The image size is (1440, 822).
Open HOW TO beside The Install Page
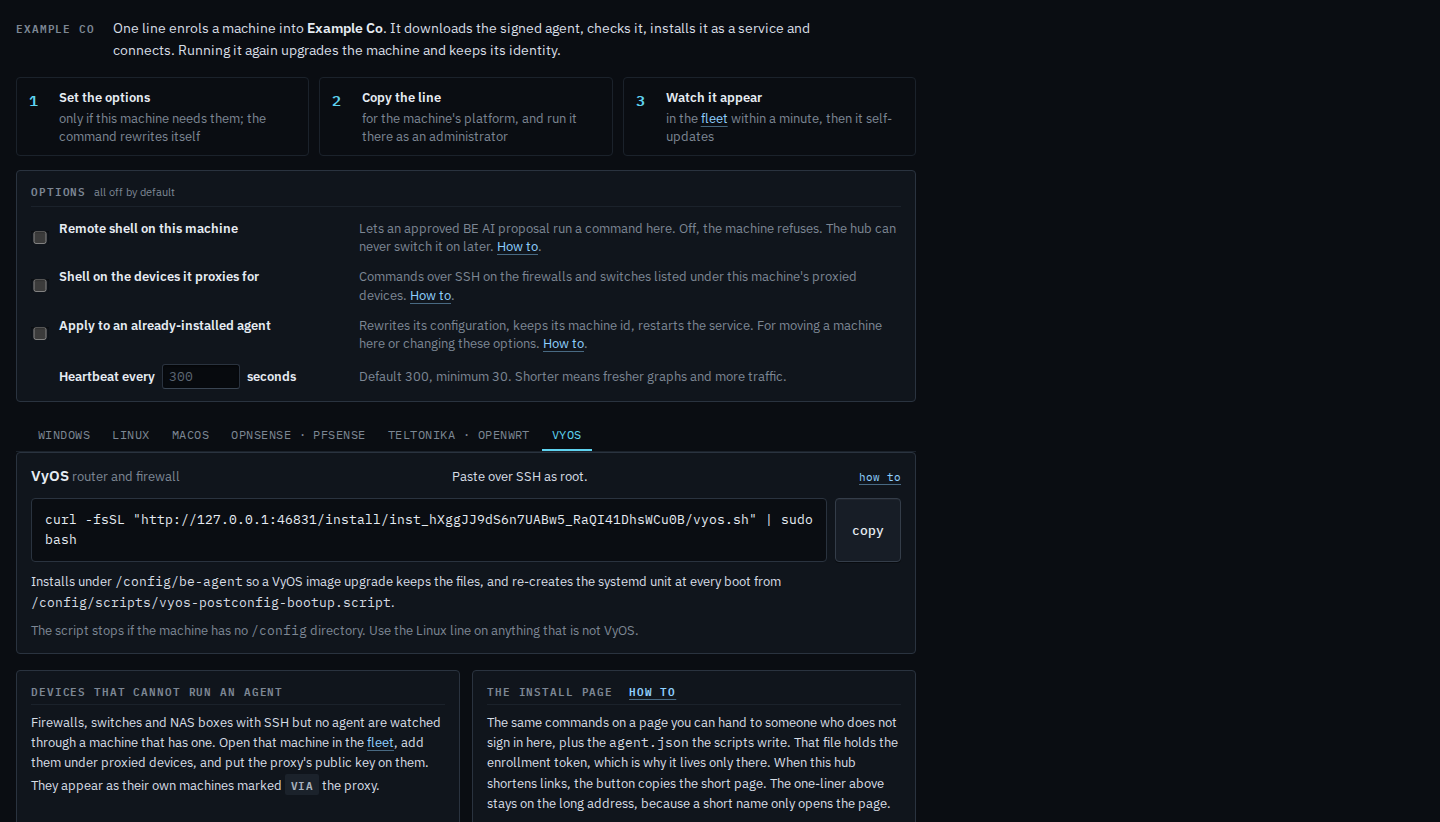coord(652,692)
